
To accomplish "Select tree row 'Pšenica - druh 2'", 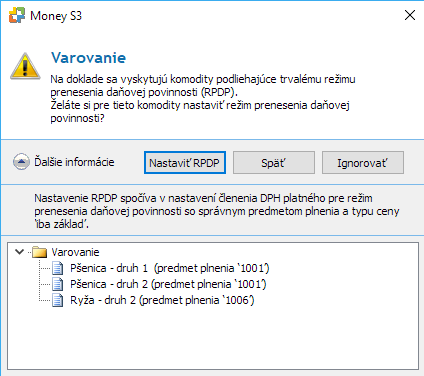I will (168, 284).
